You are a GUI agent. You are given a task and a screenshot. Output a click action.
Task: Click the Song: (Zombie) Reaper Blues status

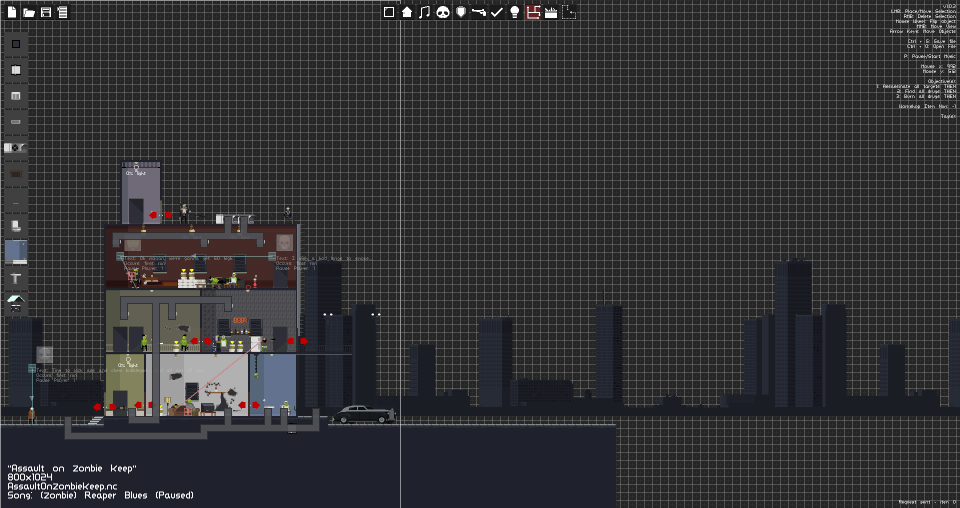click(100, 495)
